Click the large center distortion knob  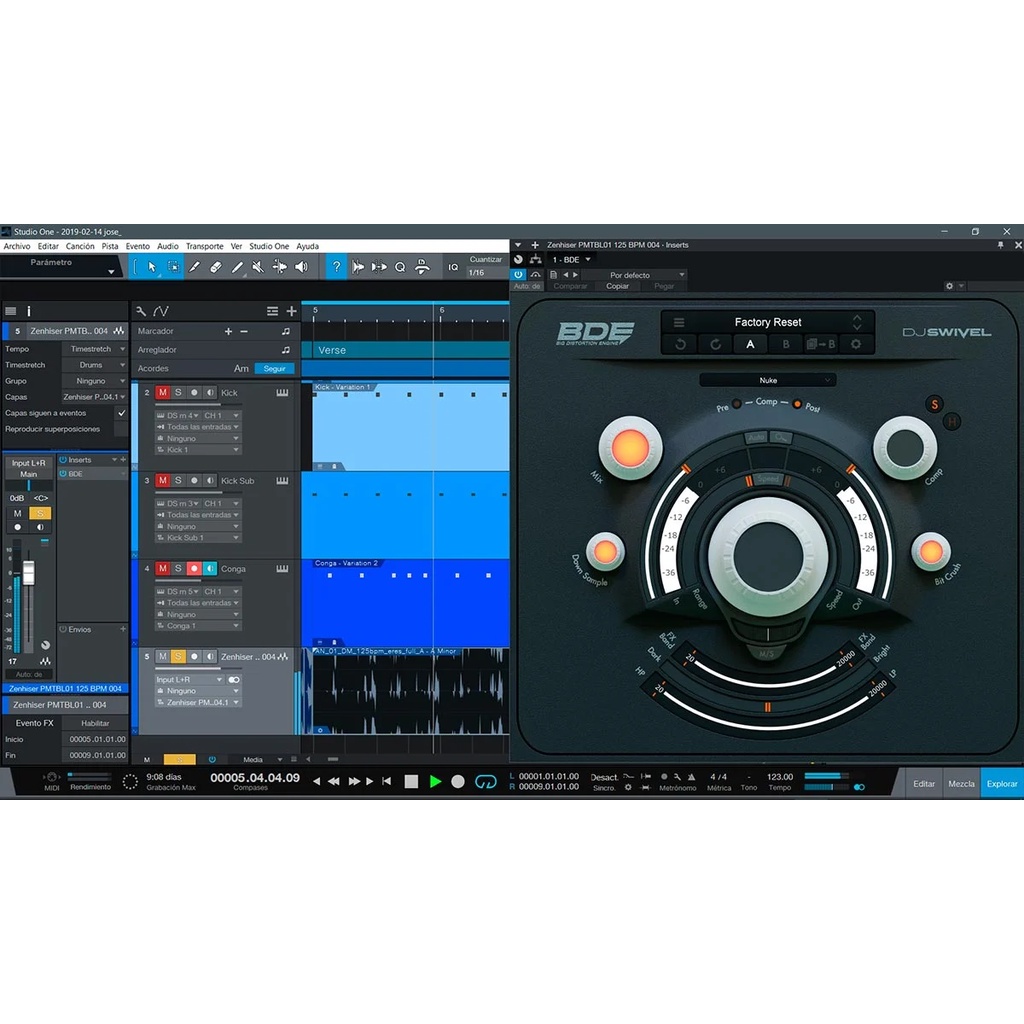[768, 557]
